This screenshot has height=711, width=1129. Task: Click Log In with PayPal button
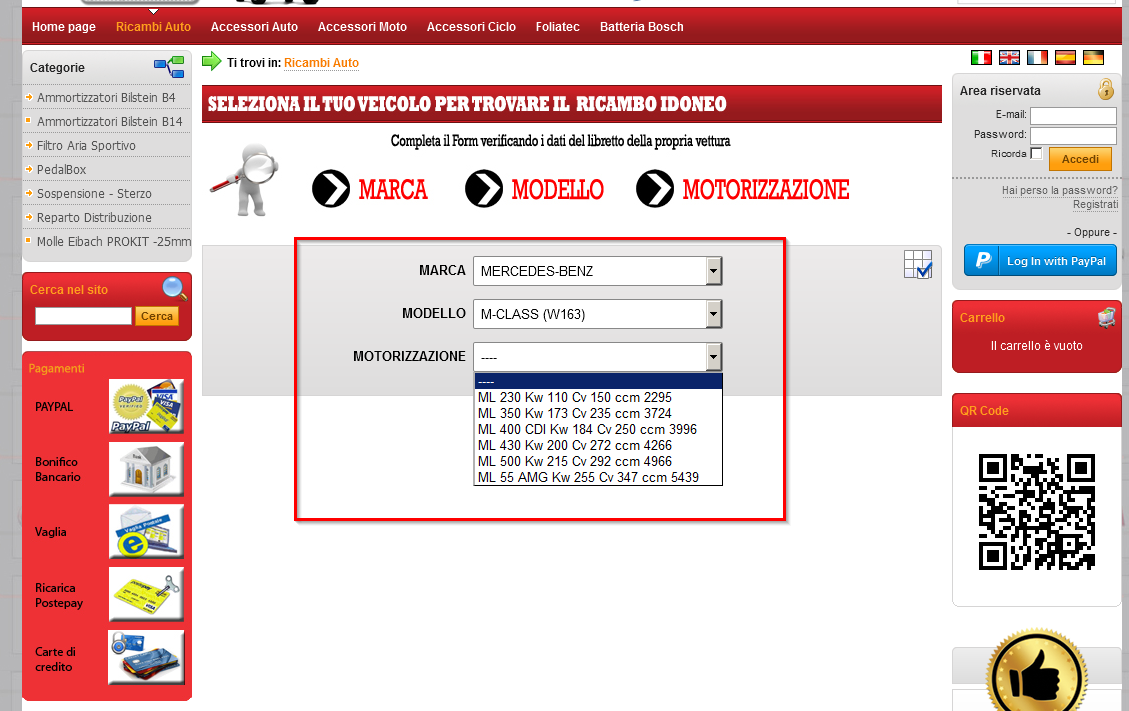1040,261
